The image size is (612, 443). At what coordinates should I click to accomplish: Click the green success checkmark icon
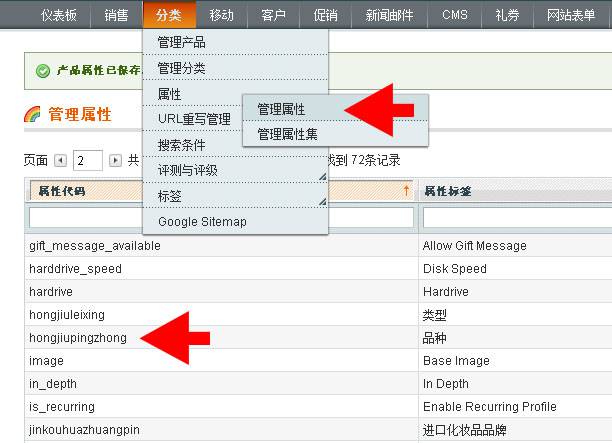coord(43,71)
